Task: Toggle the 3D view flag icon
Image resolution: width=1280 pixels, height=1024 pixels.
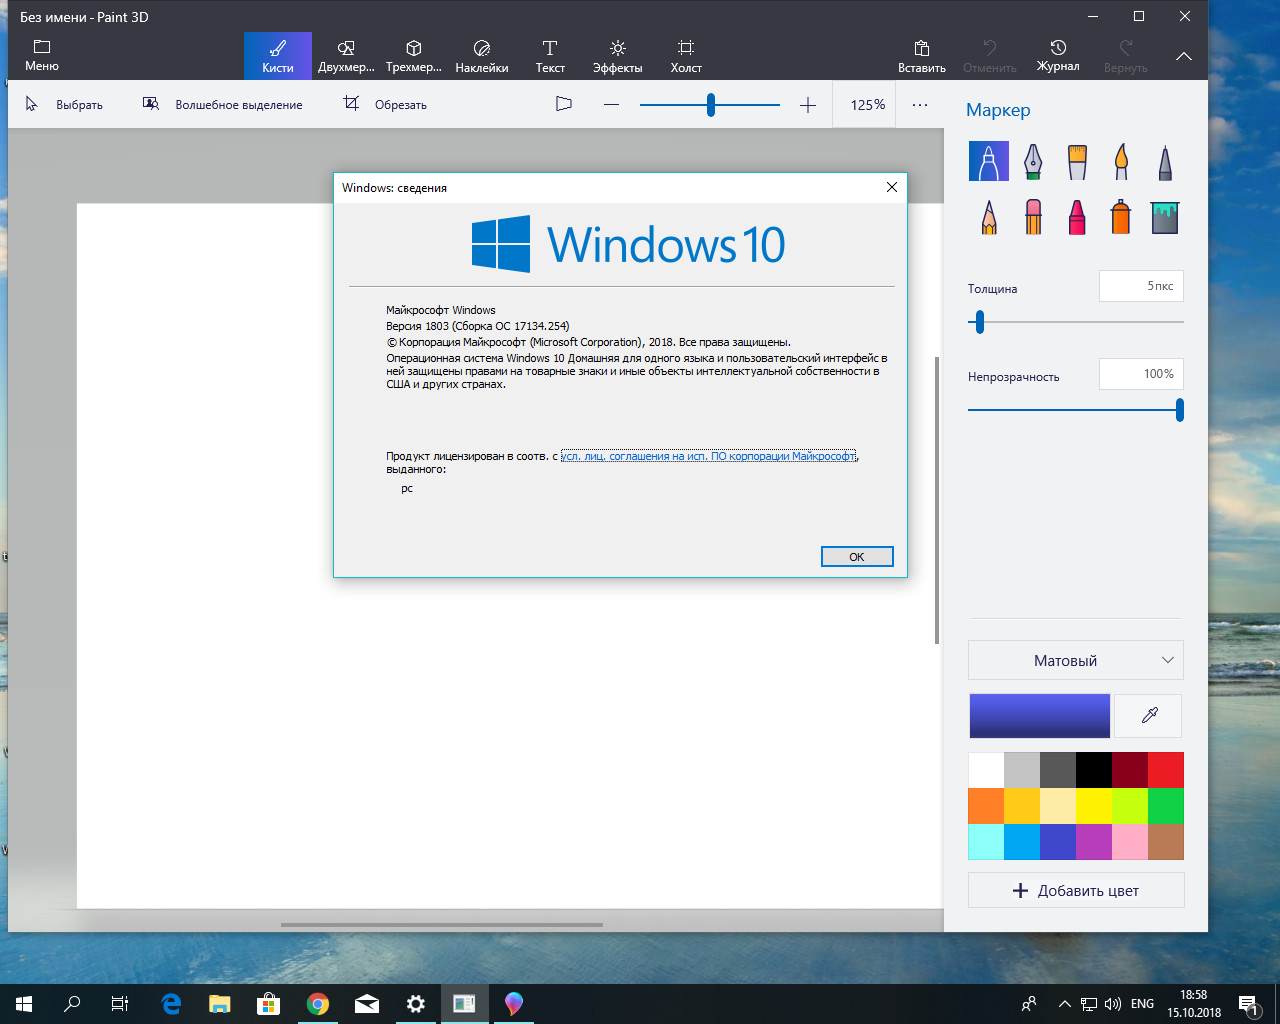Action: point(564,104)
